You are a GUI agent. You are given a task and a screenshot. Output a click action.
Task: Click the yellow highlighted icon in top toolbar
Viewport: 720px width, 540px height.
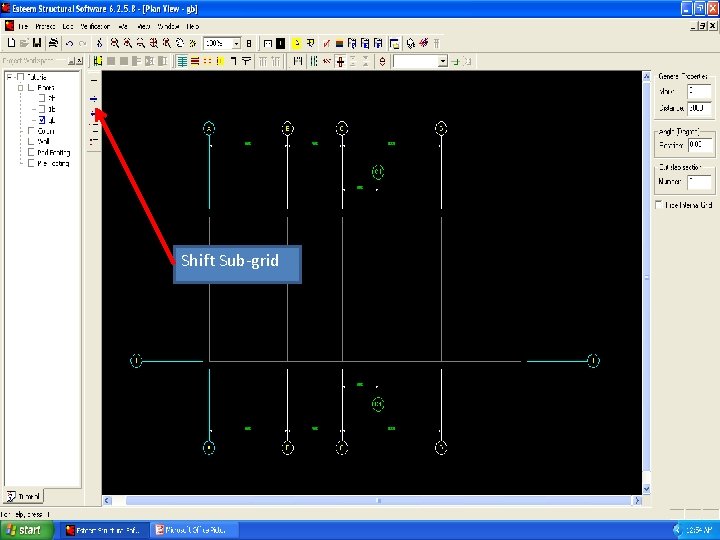click(297, 44)
